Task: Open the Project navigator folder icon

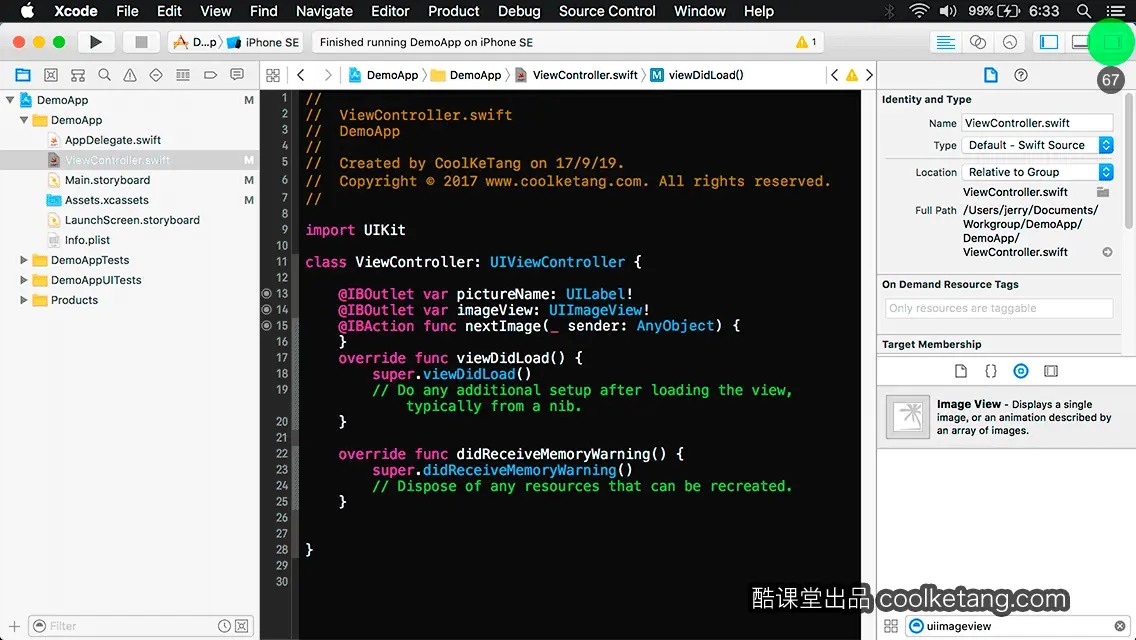Action: (x=23, y=75)
